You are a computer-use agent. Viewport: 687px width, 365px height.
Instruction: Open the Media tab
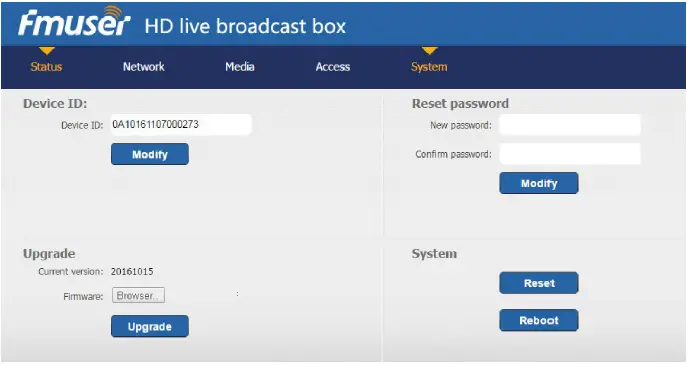[240, 67]
